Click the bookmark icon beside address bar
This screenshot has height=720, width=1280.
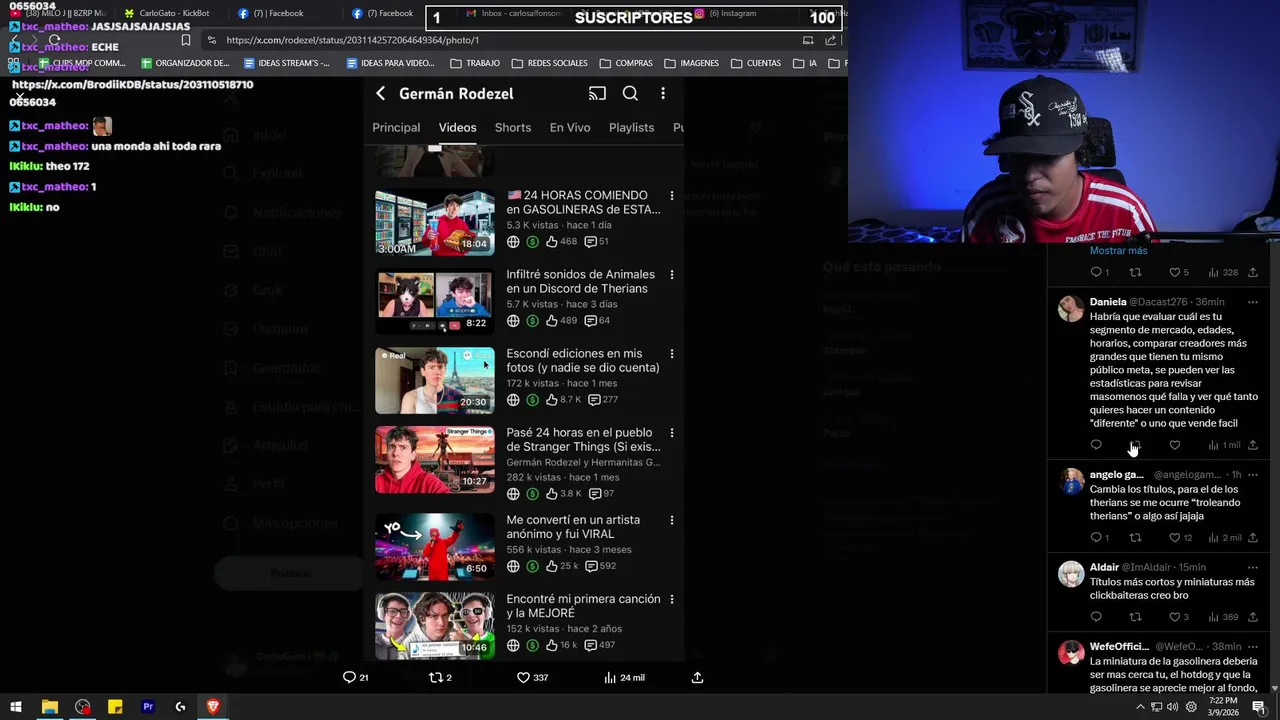[185, 40]
